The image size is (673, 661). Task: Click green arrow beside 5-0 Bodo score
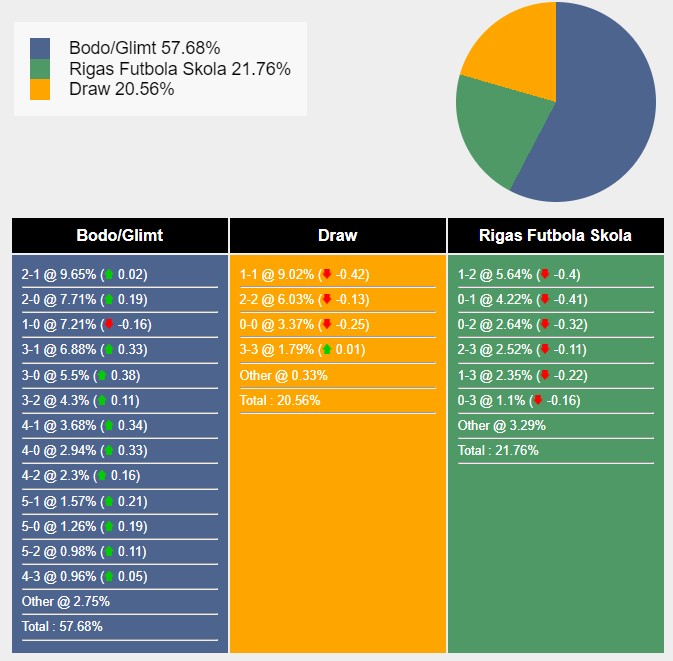[110, 526]
